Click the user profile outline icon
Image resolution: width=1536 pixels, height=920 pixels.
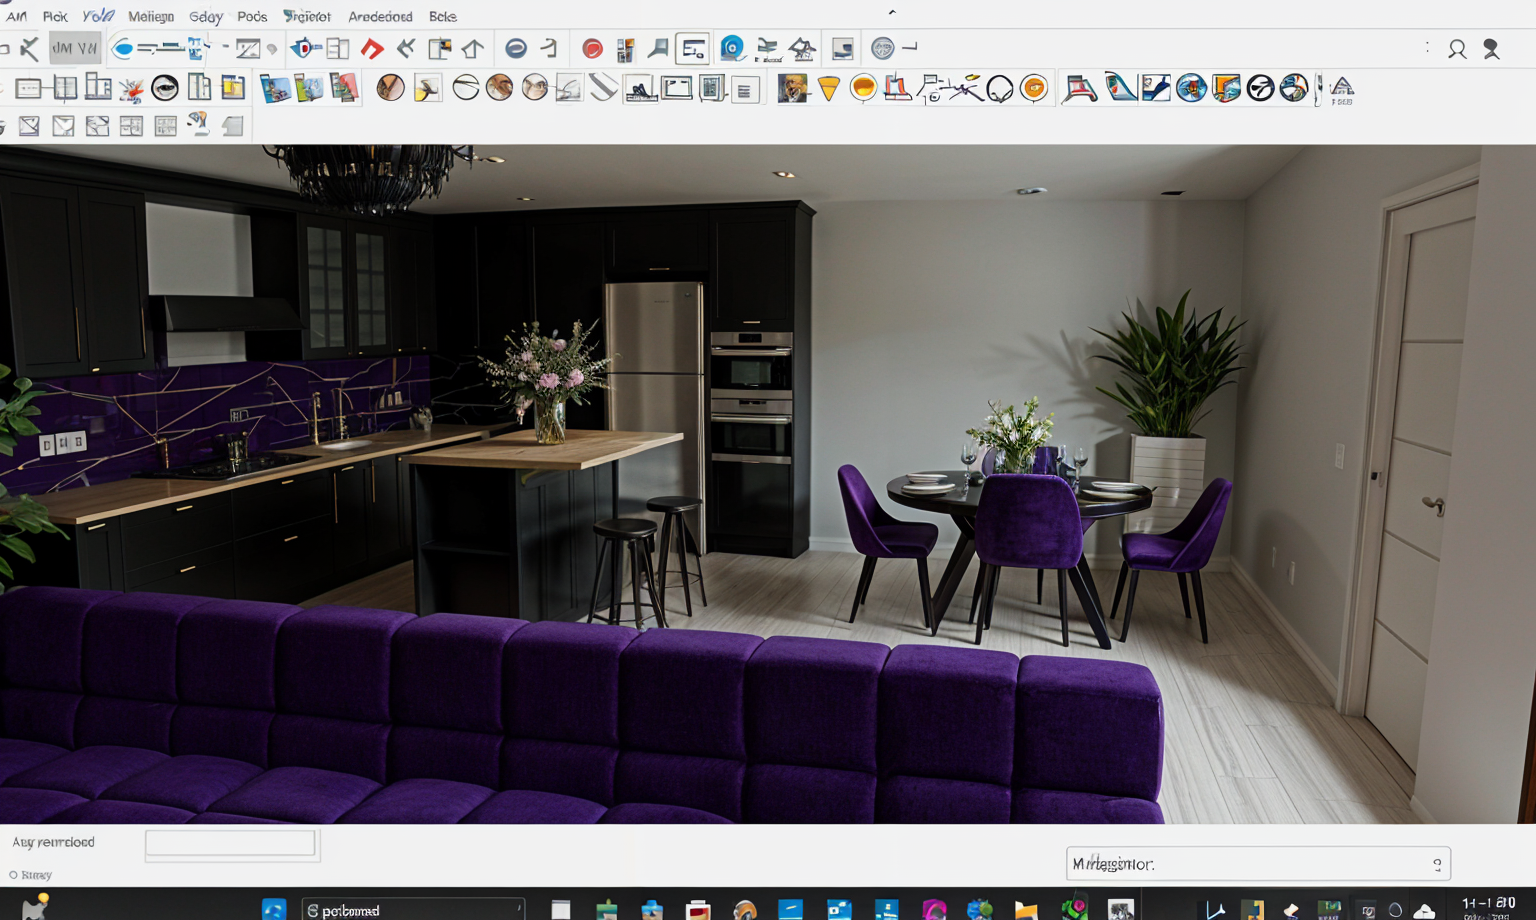(1457, 49)
